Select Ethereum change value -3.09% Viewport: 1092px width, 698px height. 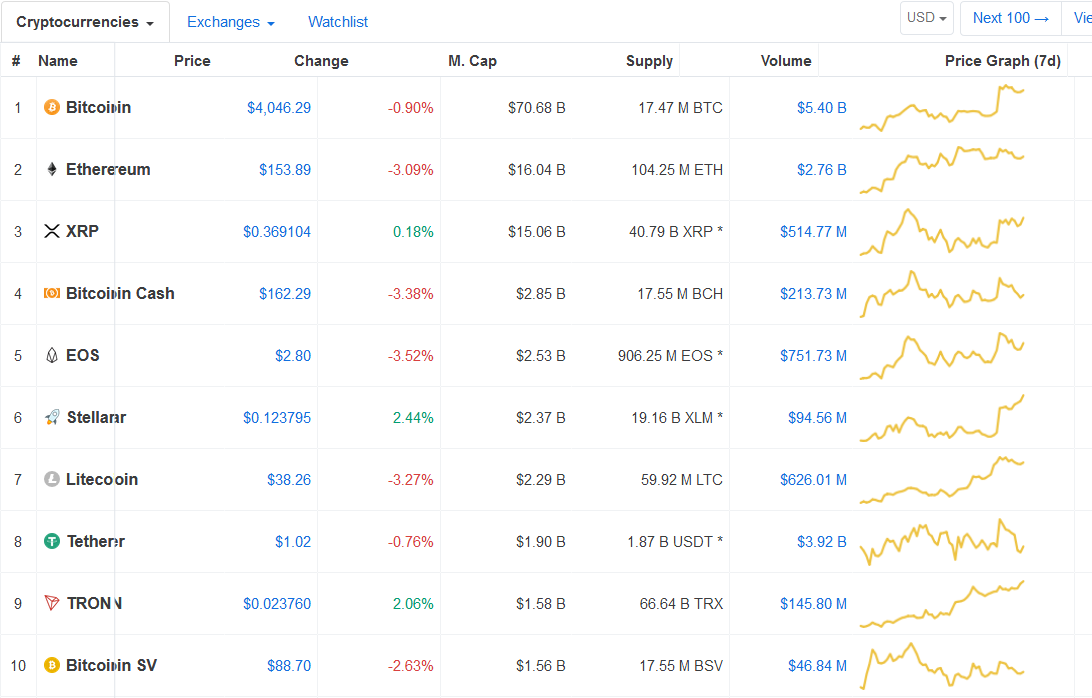point(410,170)
